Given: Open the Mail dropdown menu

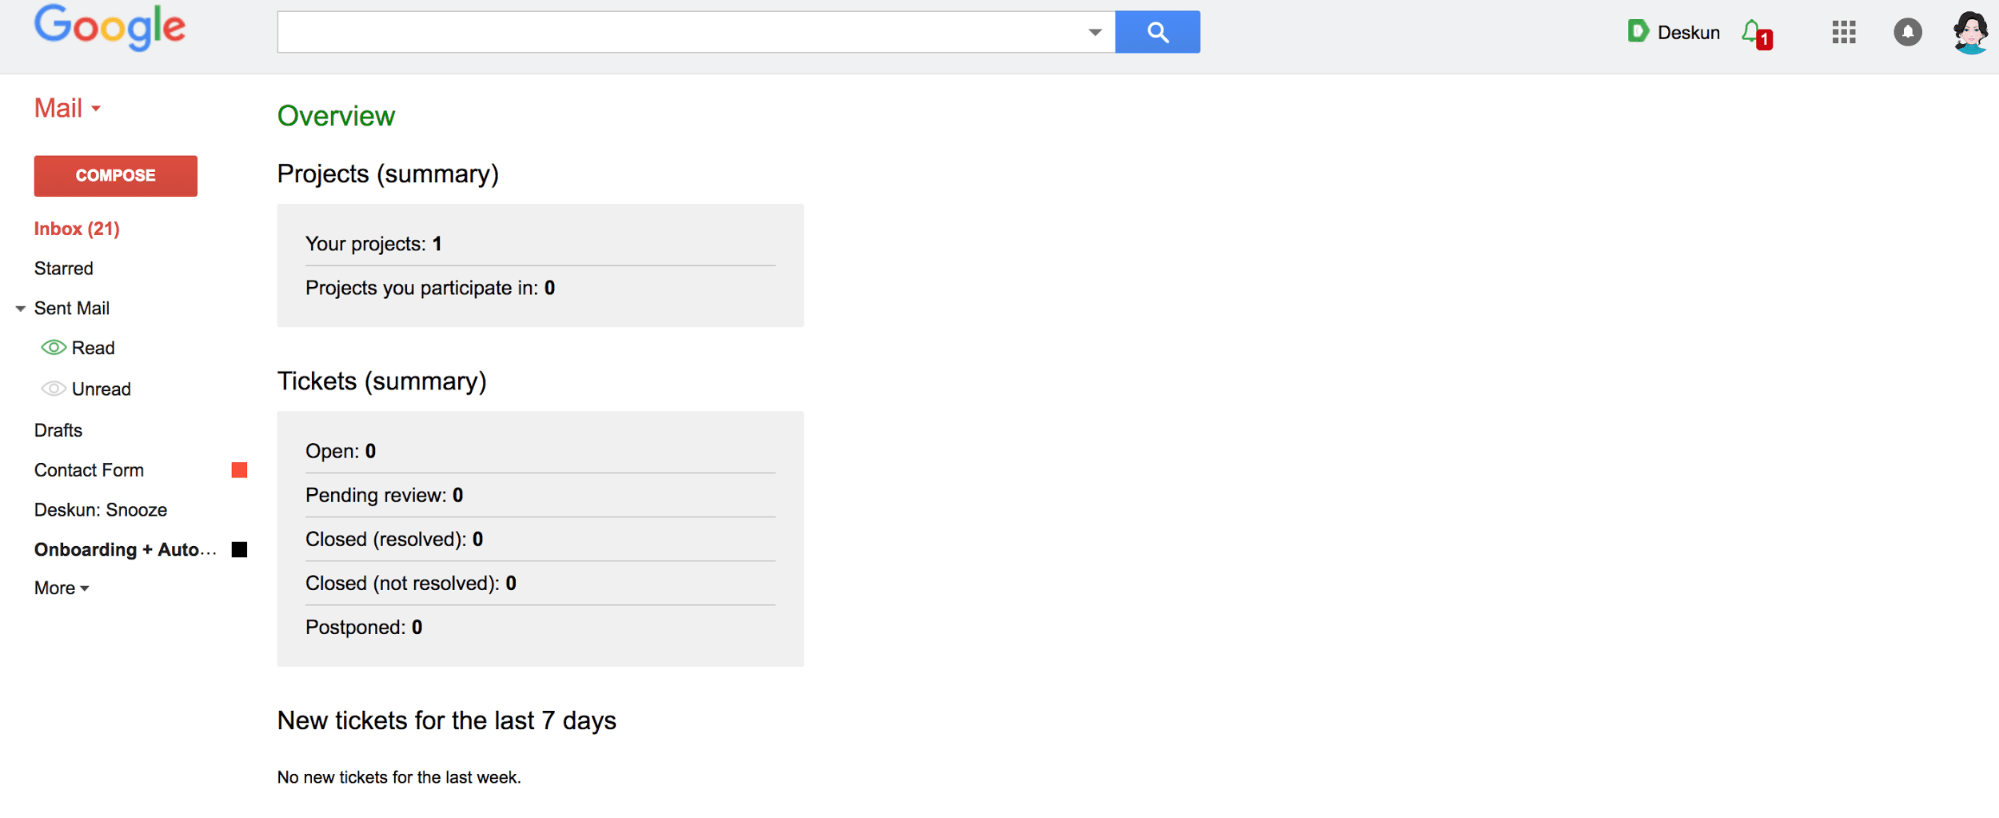Looking at the screenshot, I should tap(68, 108).
